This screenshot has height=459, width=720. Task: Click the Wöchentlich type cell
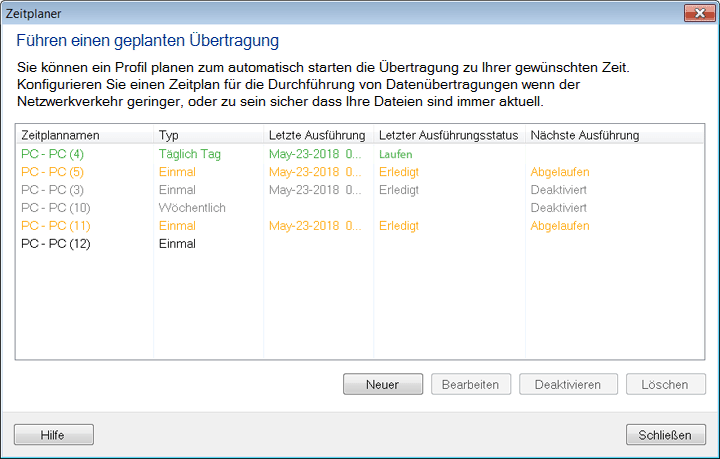pyautogui.click(x=192, y=208)
